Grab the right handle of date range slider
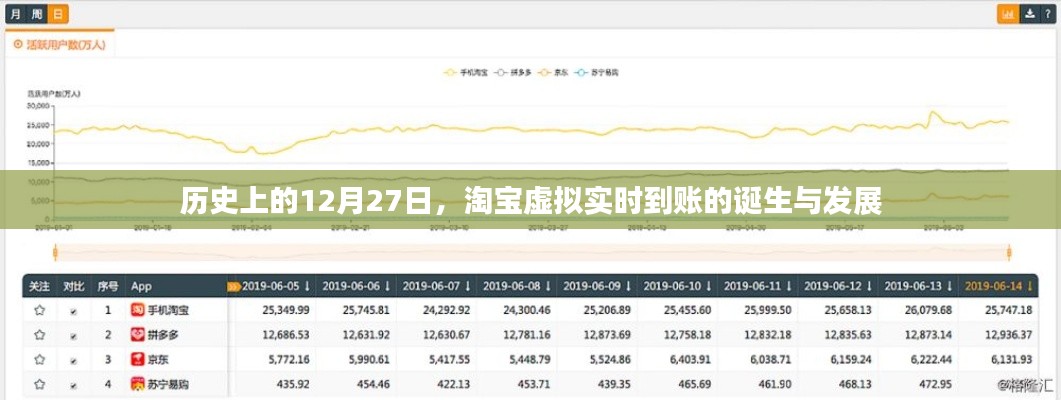 click(1009, 254)
